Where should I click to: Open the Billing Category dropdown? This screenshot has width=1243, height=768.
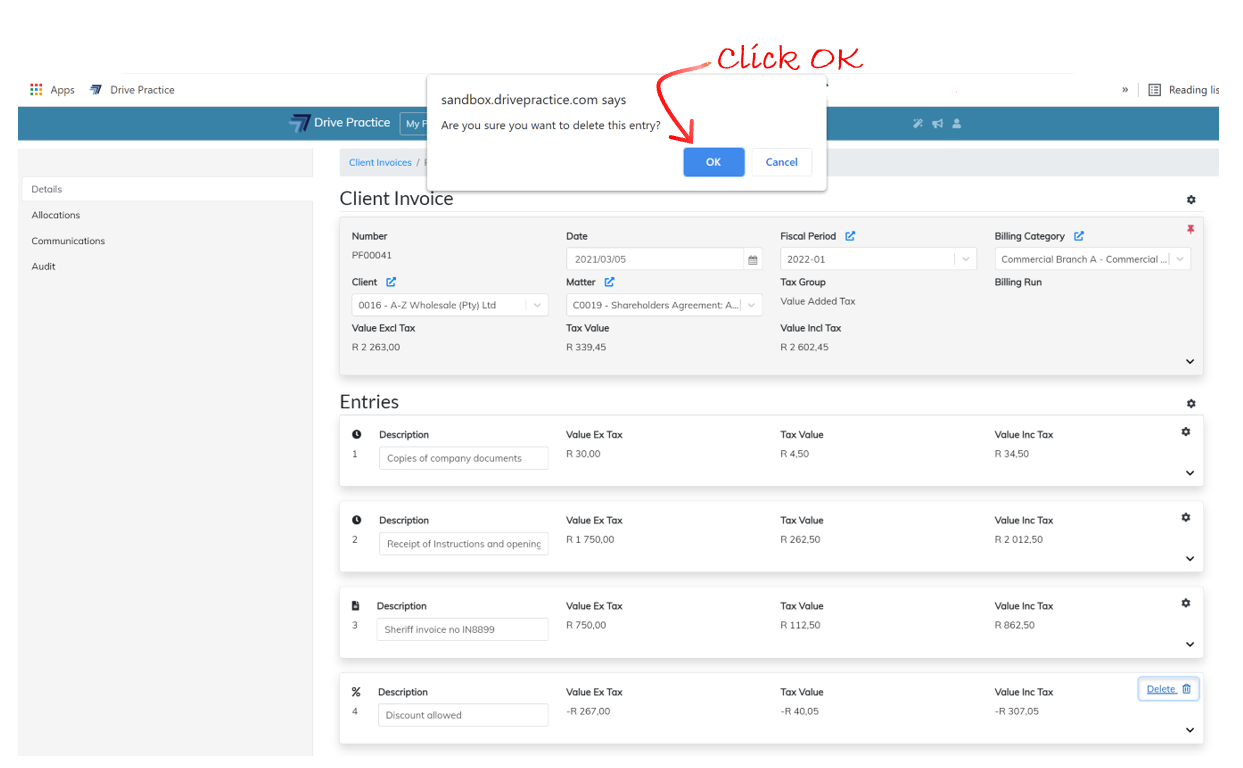(x=1180, y=259)
